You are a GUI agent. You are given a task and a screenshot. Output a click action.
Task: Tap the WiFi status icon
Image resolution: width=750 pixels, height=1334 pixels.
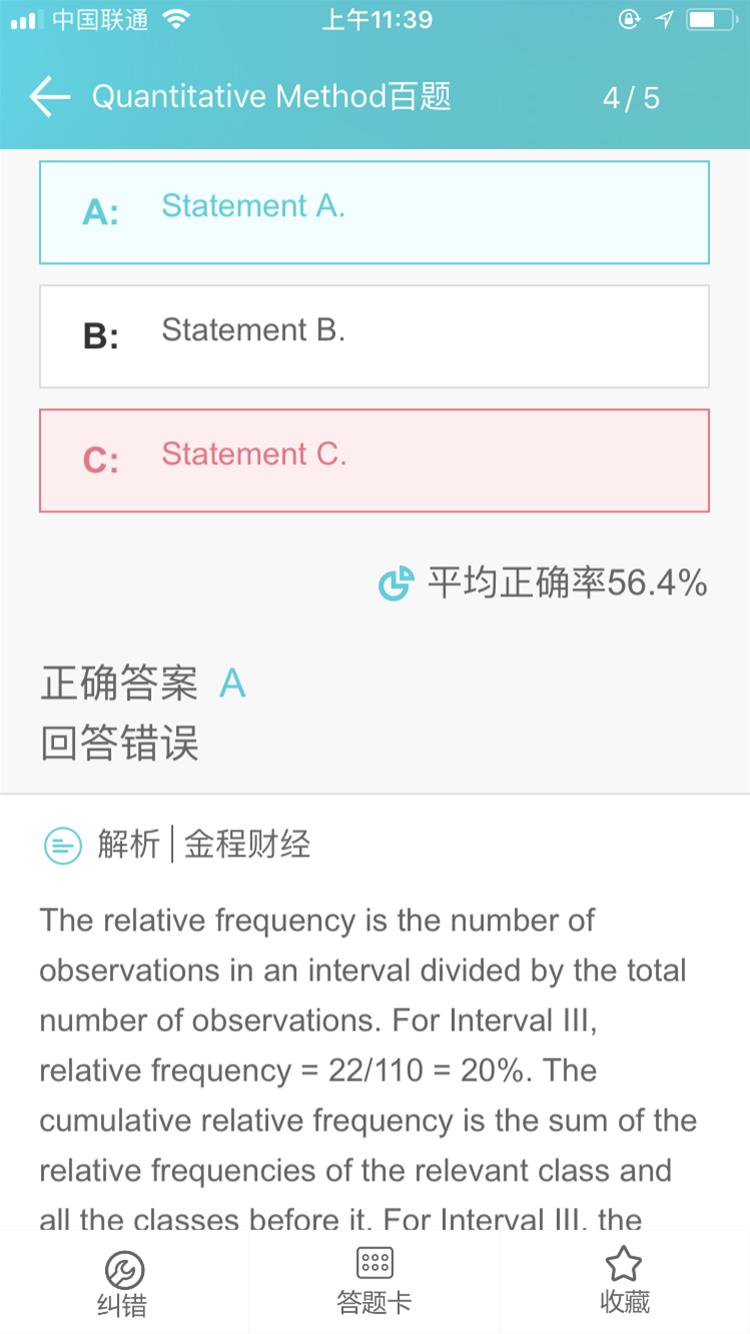point(176,20)
